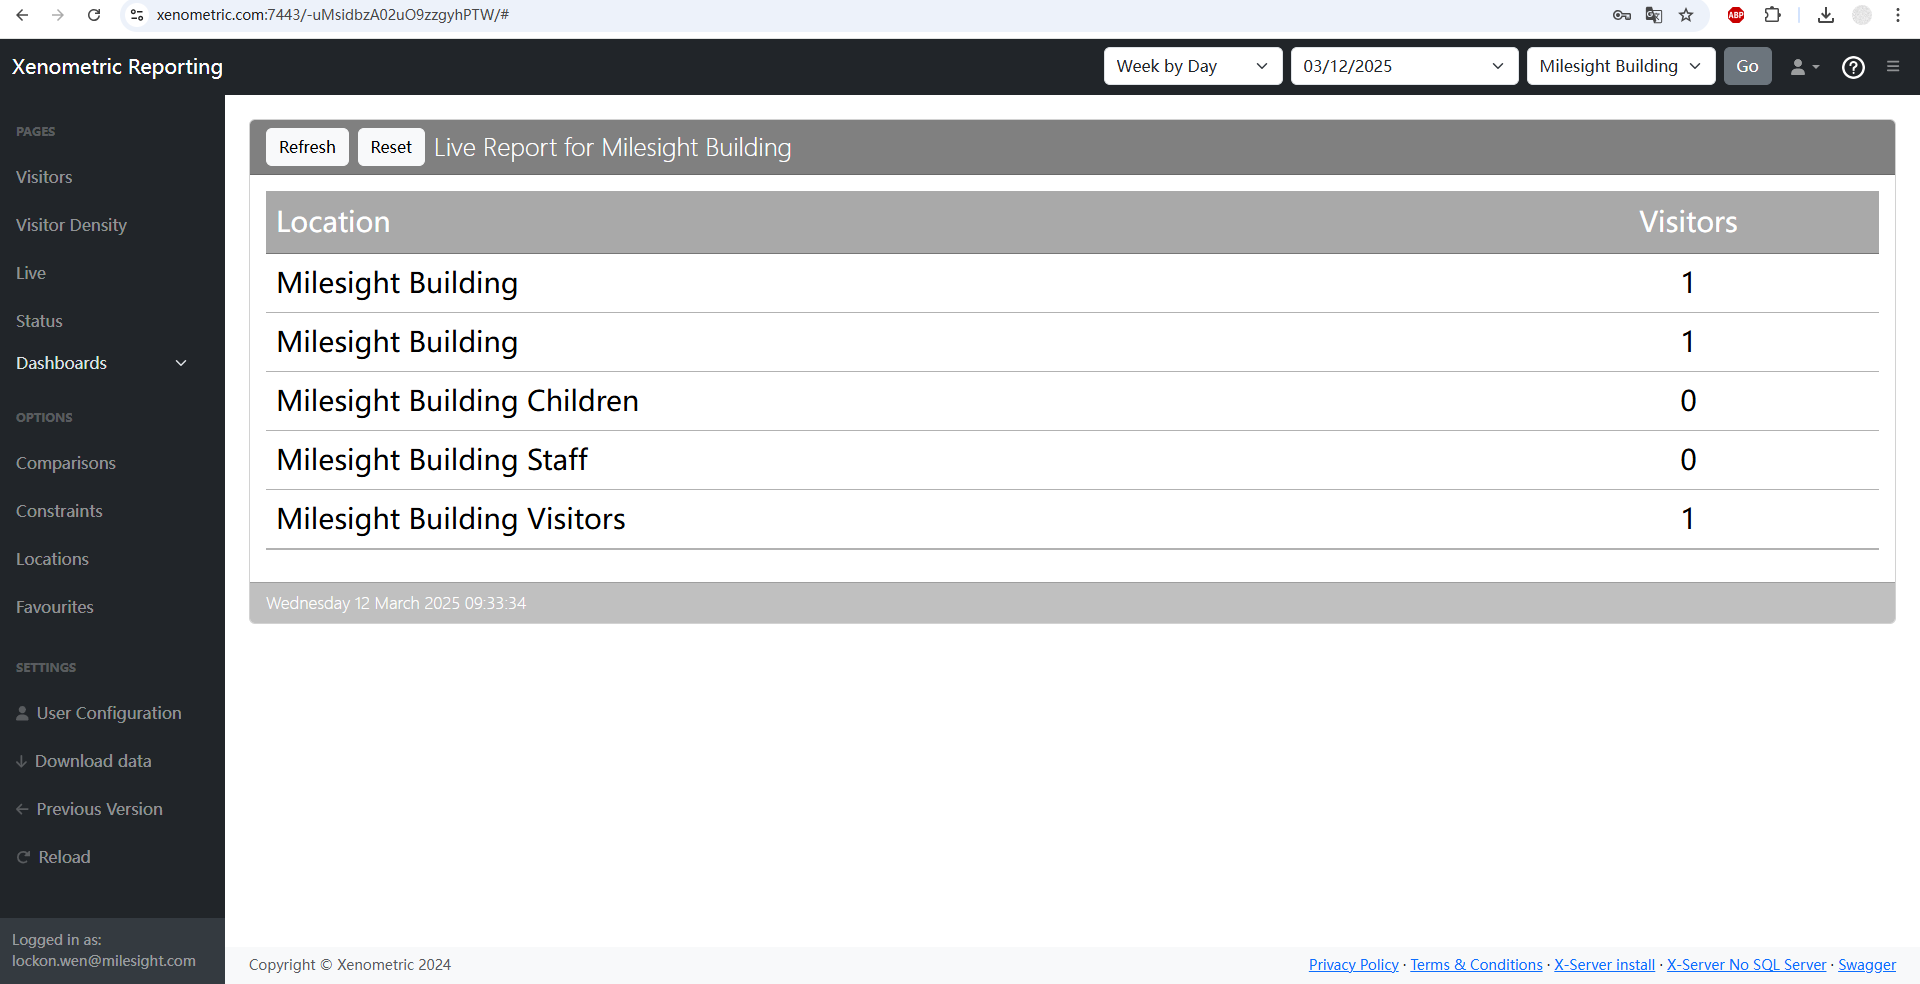The height and width of the screenshot is (984, 1920).
Task: Select the Week by Day period dropdown
Action: pos(1193,66)
